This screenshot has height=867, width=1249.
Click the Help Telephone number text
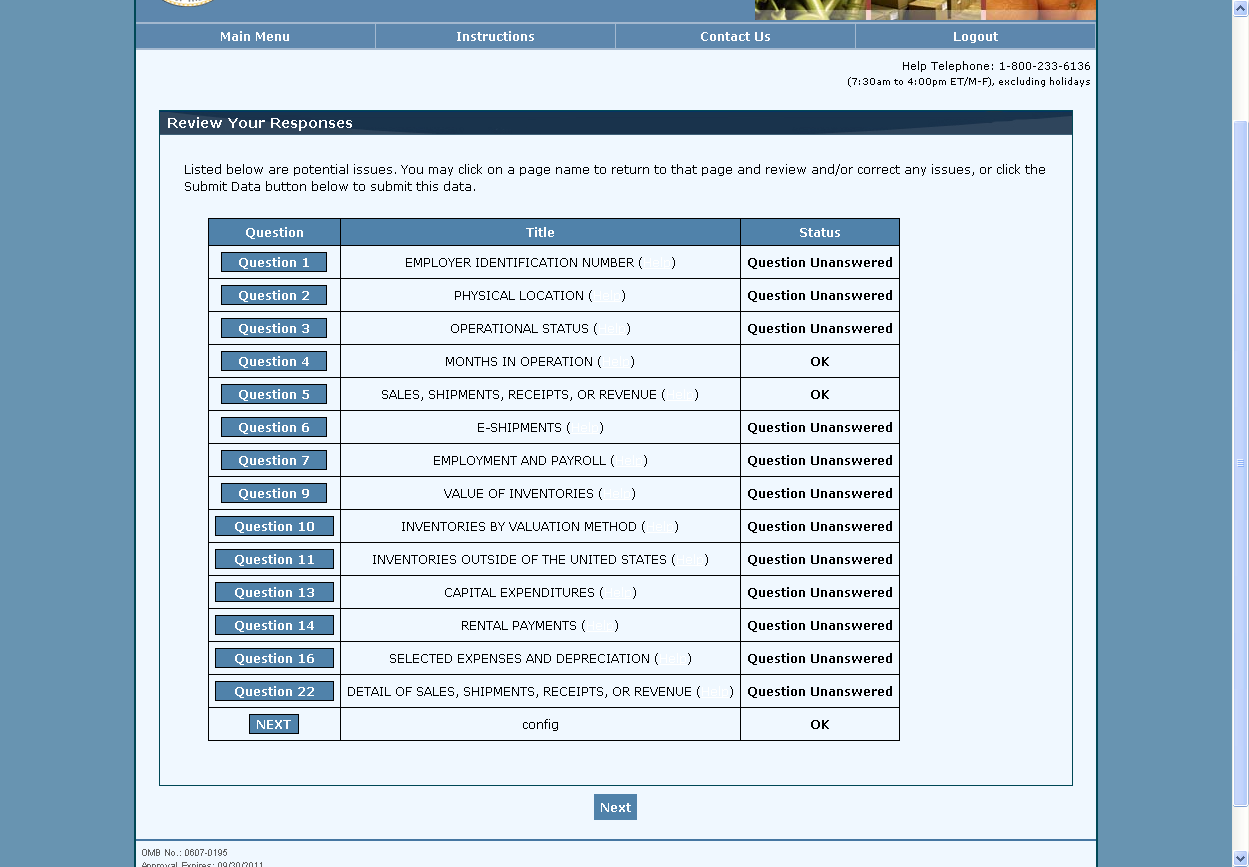coord(996,66)
